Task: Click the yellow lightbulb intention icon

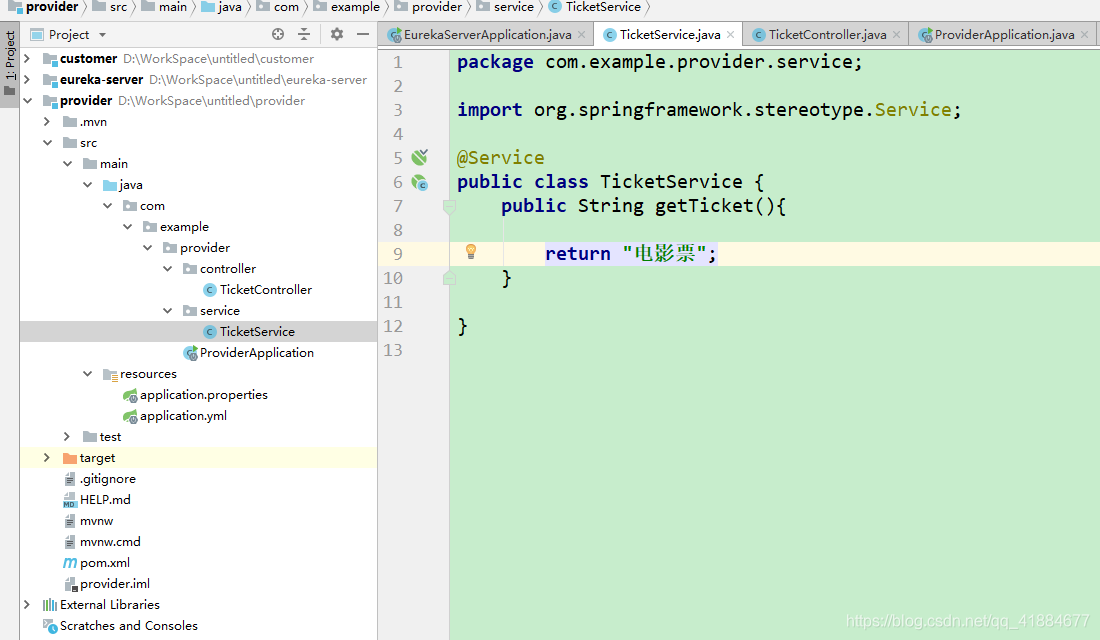Action: pyautogui.click(x=471, y=252)
